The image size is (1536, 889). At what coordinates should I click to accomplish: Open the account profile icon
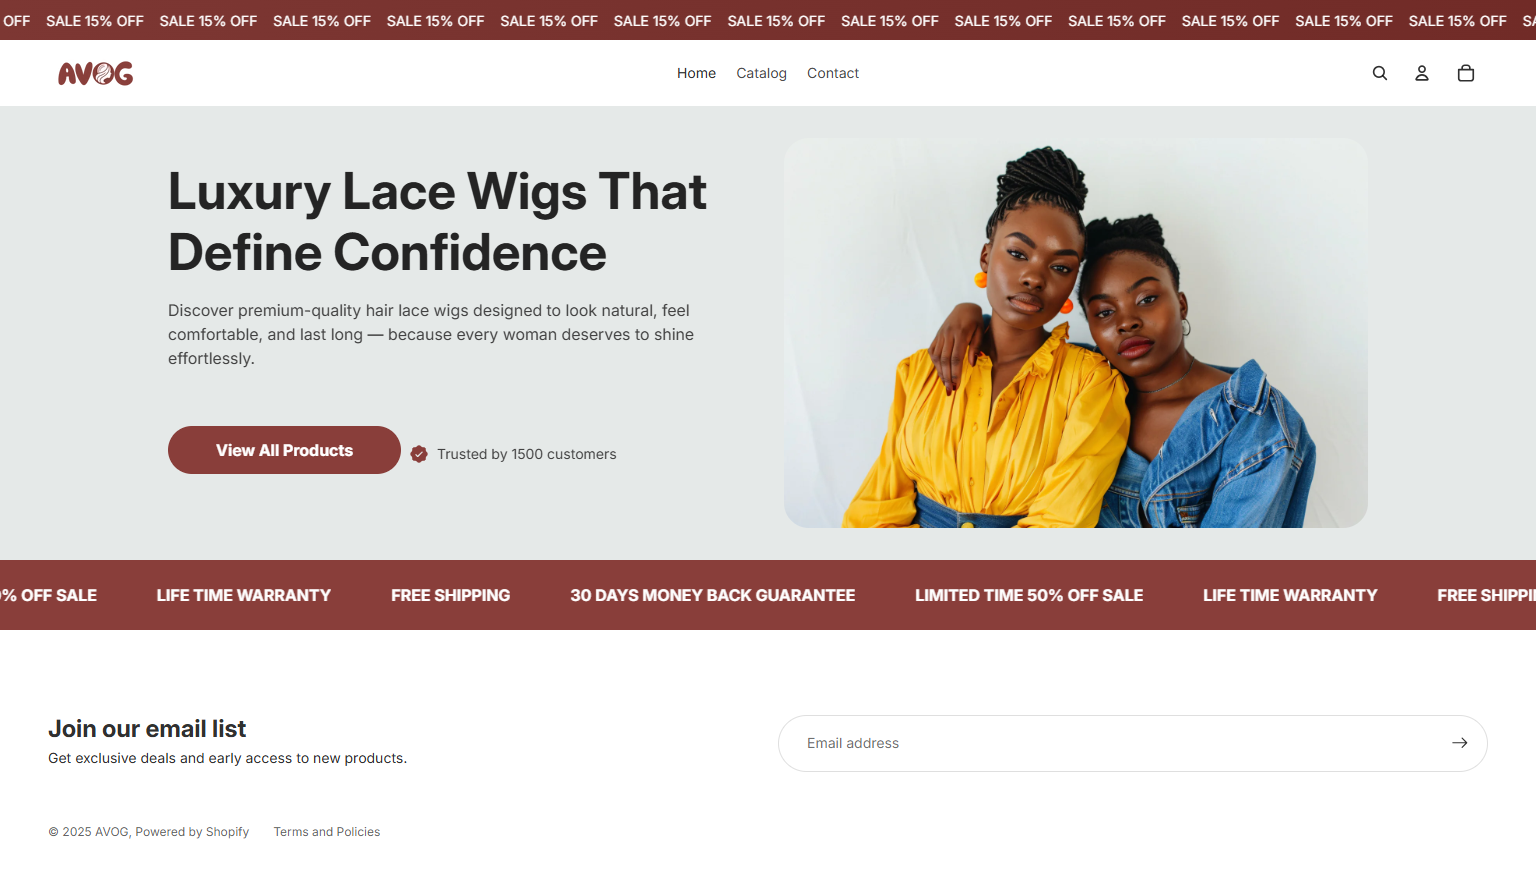(x=1421, y=73)
